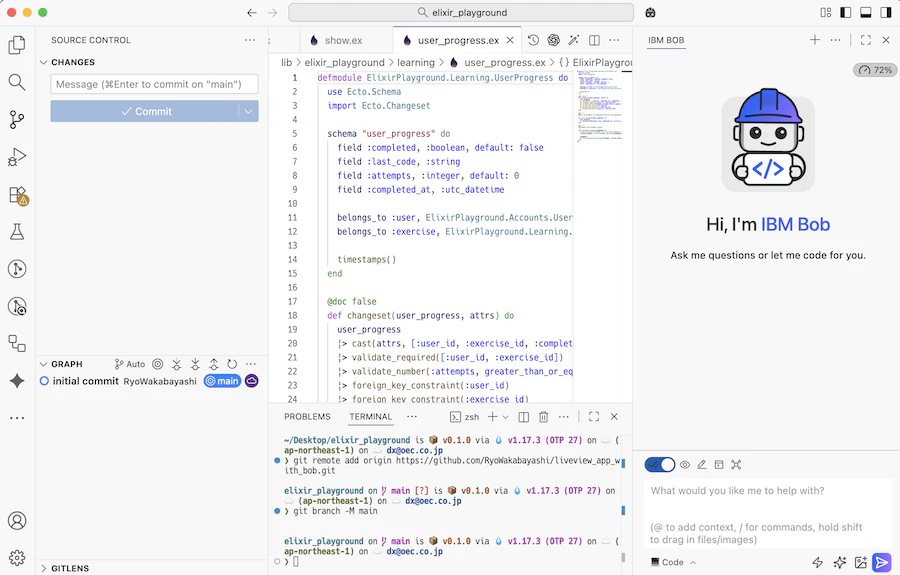Enhance prompt with sparkle icon
This screenshot has width=900, height=575.
[x=839, y=562]
